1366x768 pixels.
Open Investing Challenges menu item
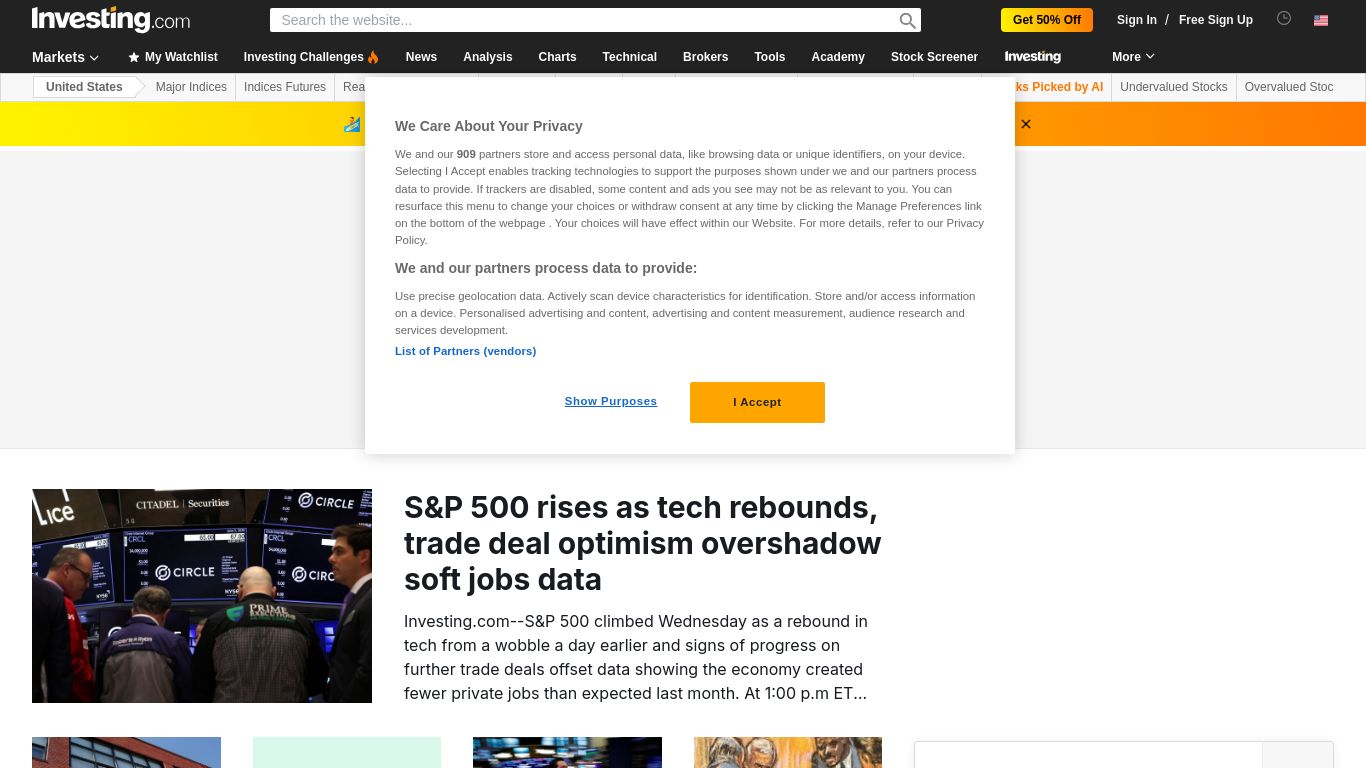[x=311, y=57]
